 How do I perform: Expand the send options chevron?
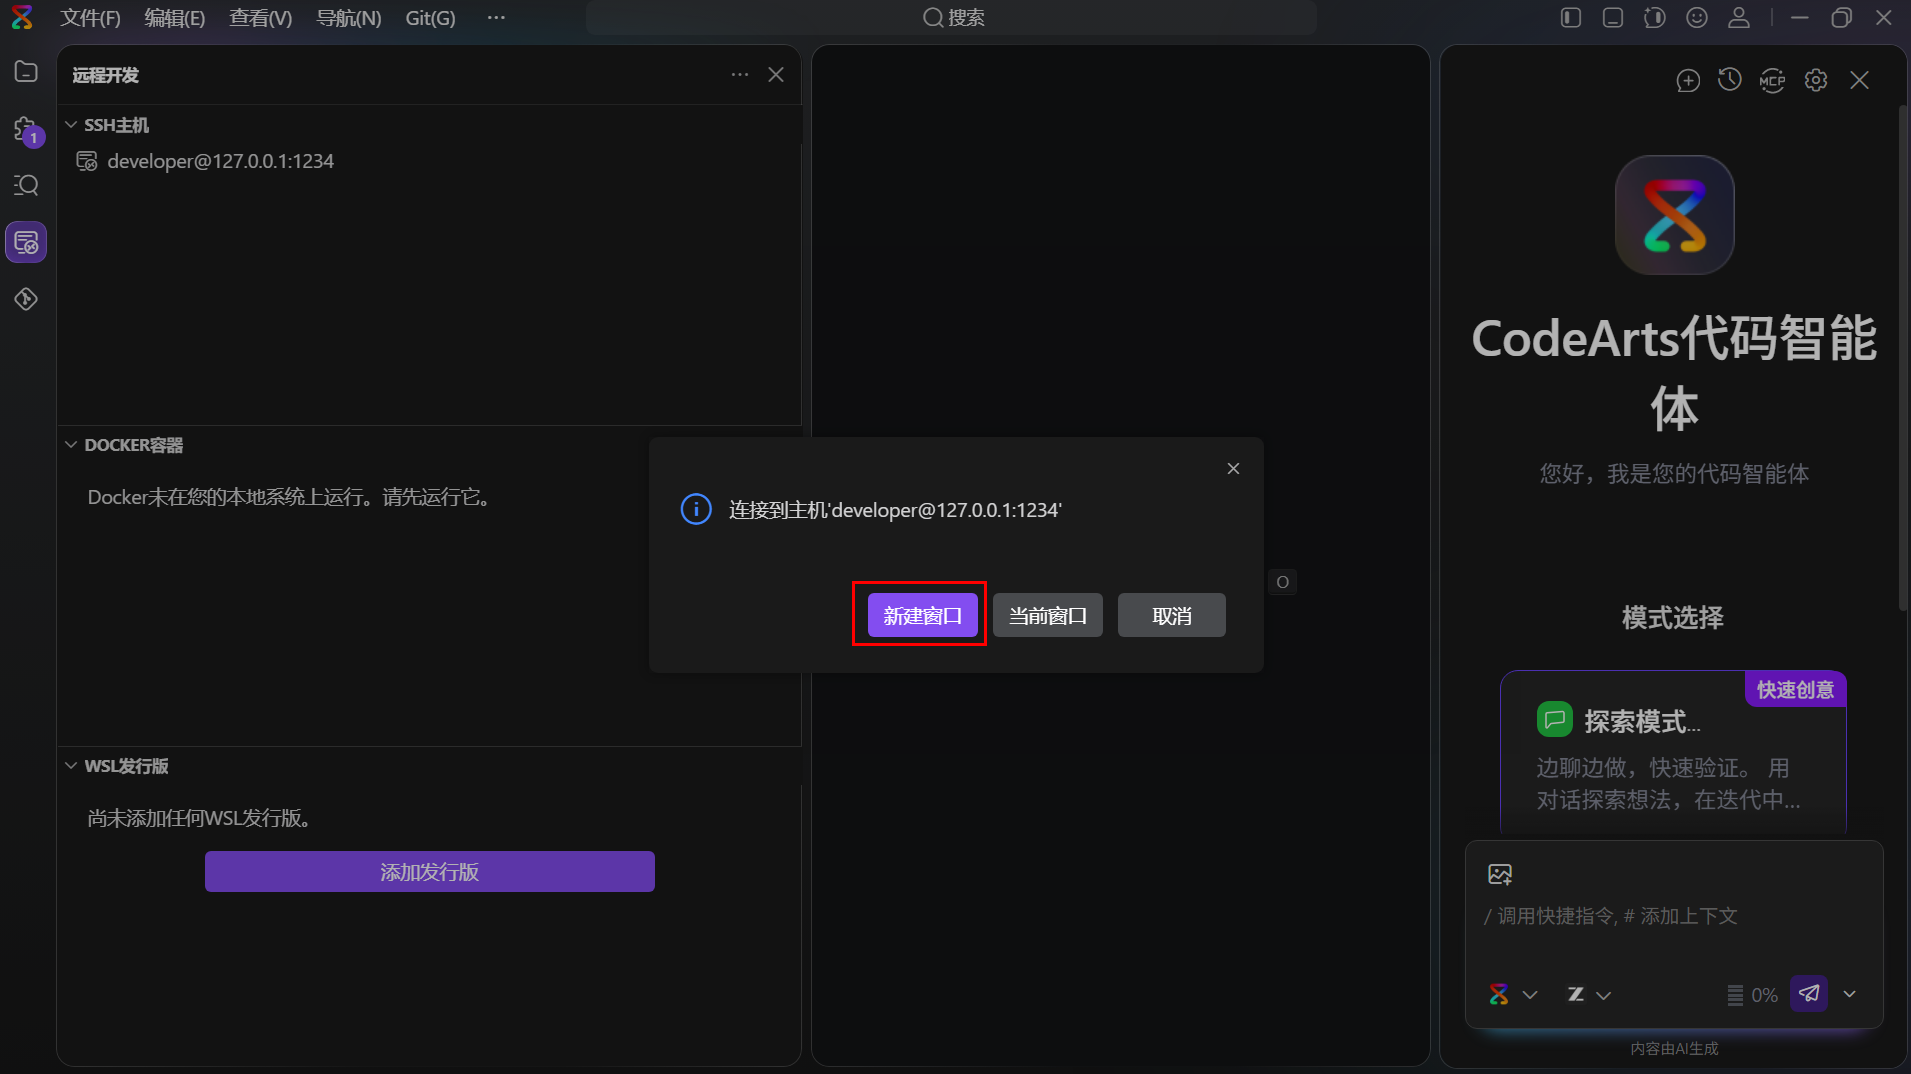1850,994
